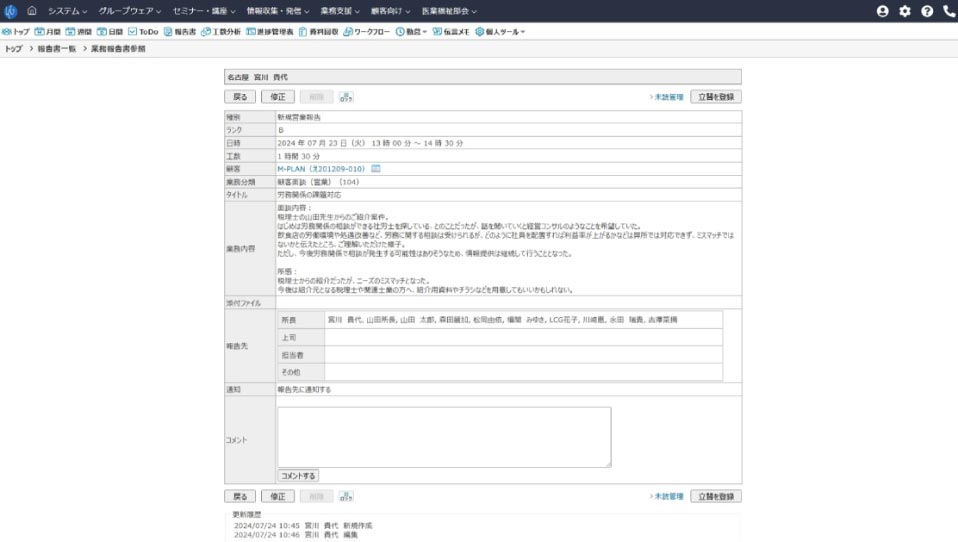Open the 工数分析 analysis page
The width and height of the screenshot is (958, 542).
point(221,32)
